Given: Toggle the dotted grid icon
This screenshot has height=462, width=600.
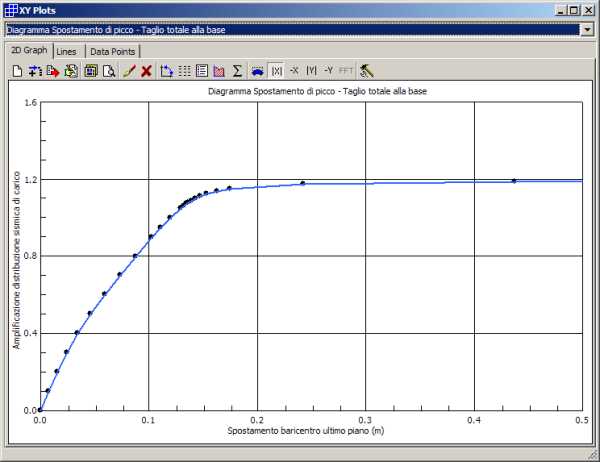Looking at the screenshot, I should [185, 71].
